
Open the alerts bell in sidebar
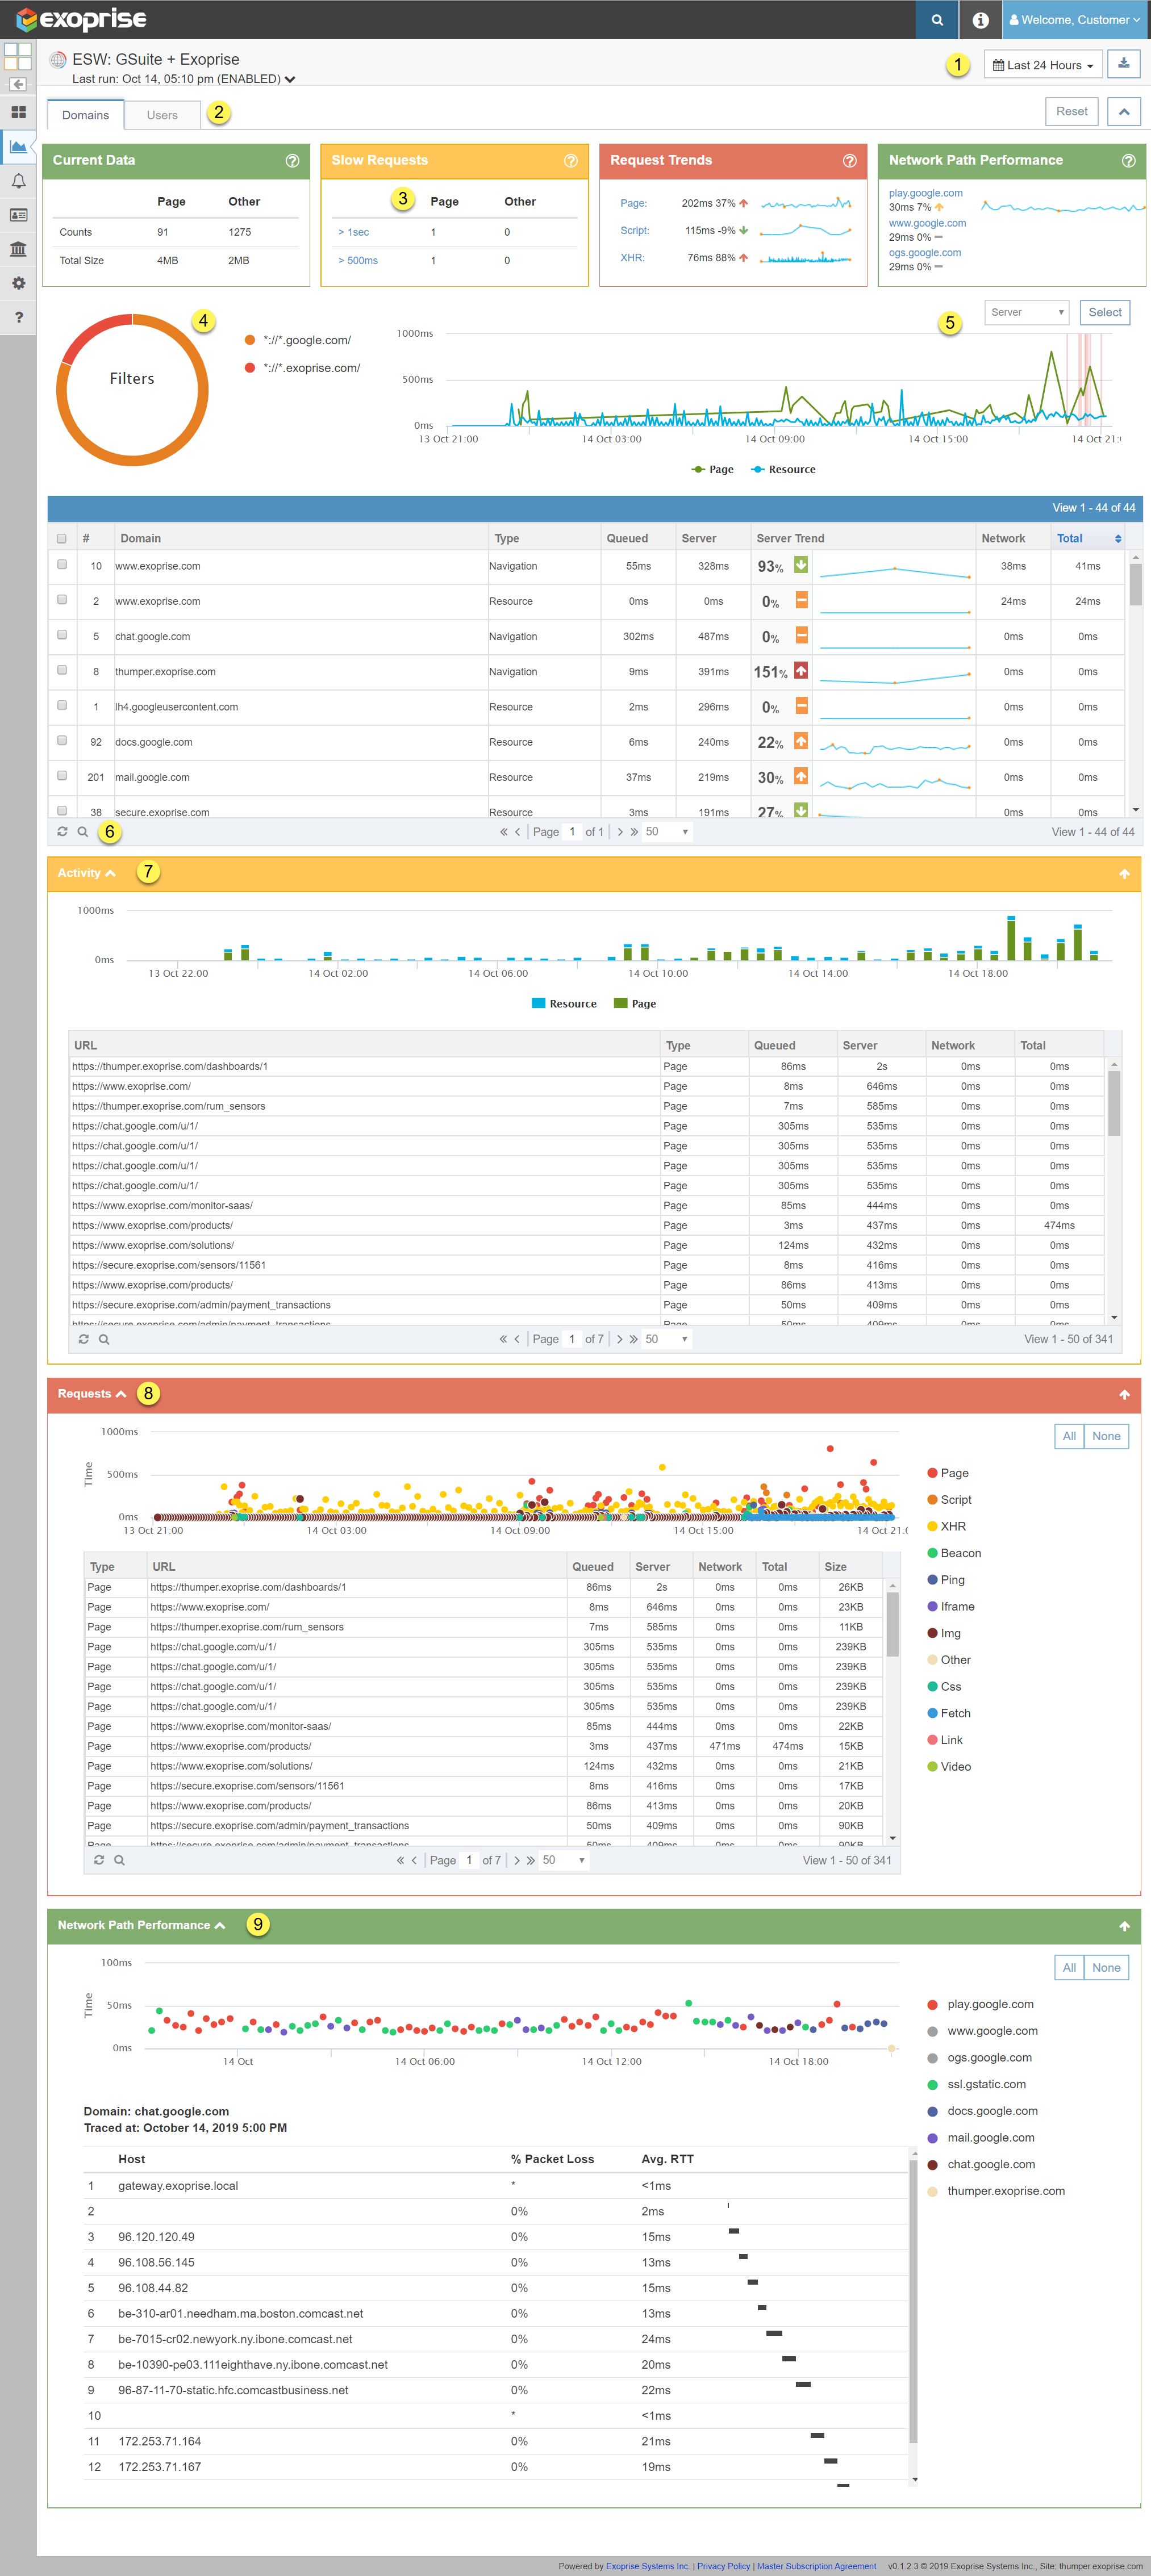point(18,181)
